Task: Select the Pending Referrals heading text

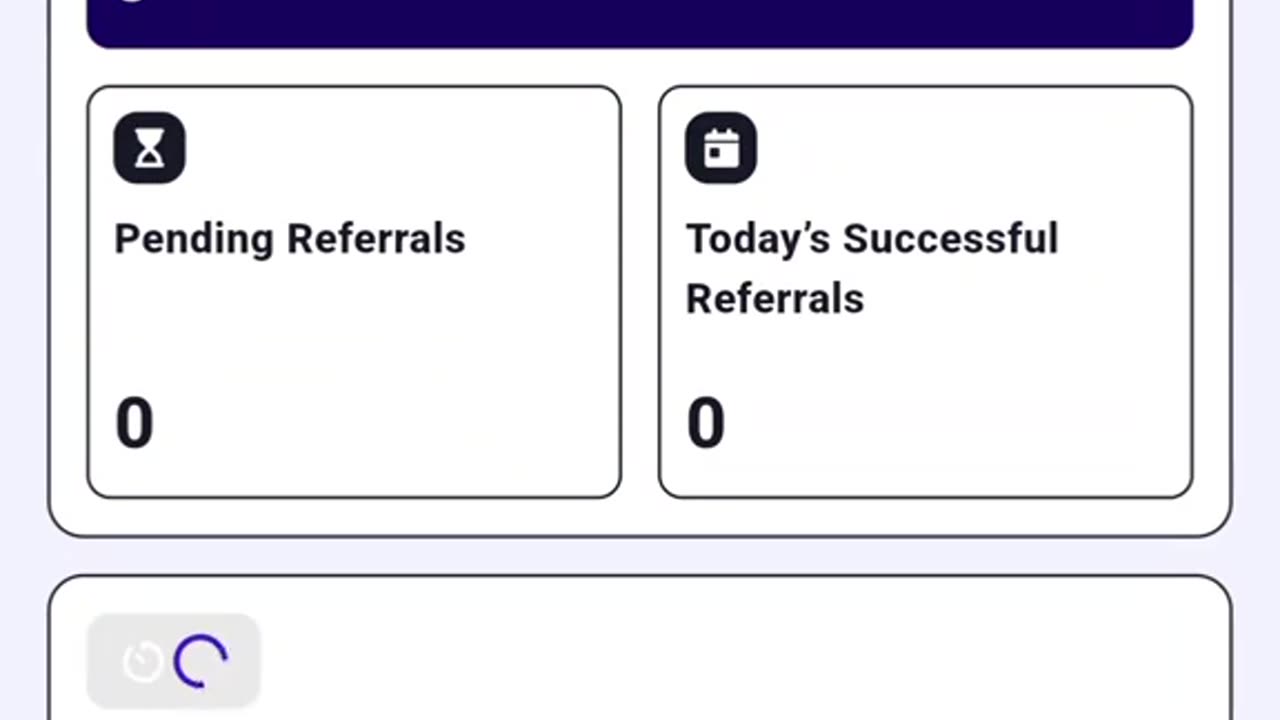Action: 290,240
